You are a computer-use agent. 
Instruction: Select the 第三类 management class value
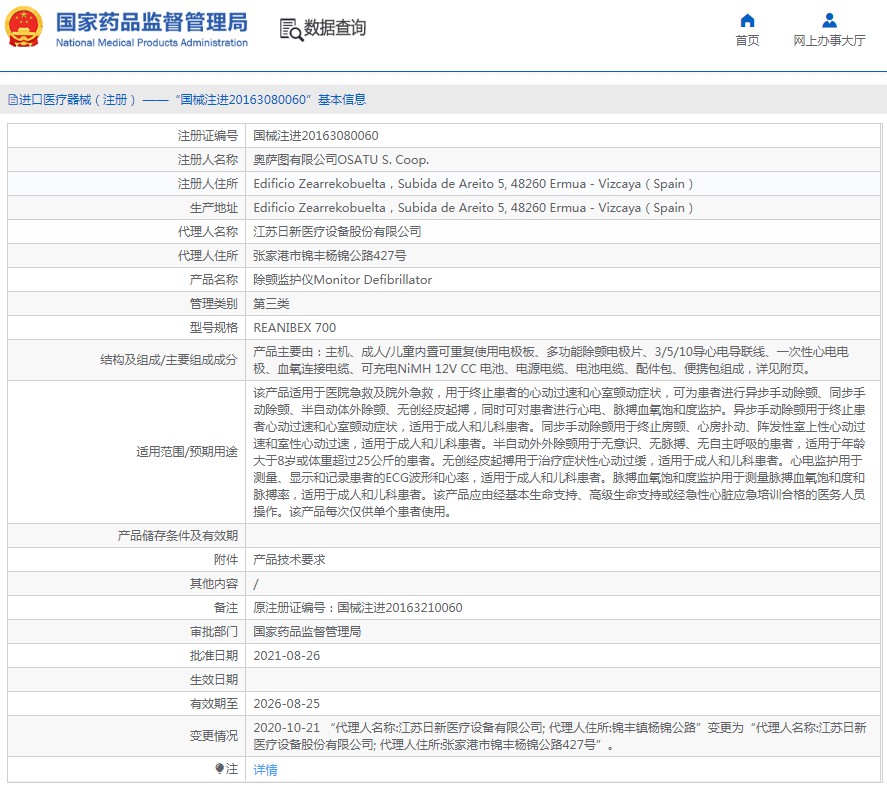pos(272,304)
